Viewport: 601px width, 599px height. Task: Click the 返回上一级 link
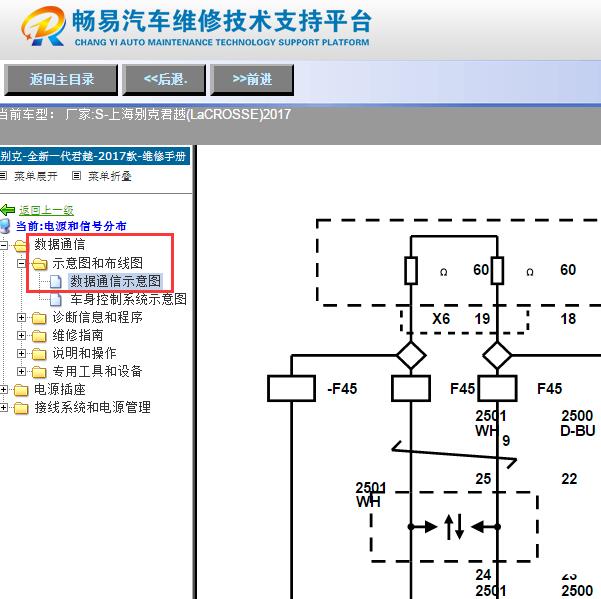click(46, 210)
